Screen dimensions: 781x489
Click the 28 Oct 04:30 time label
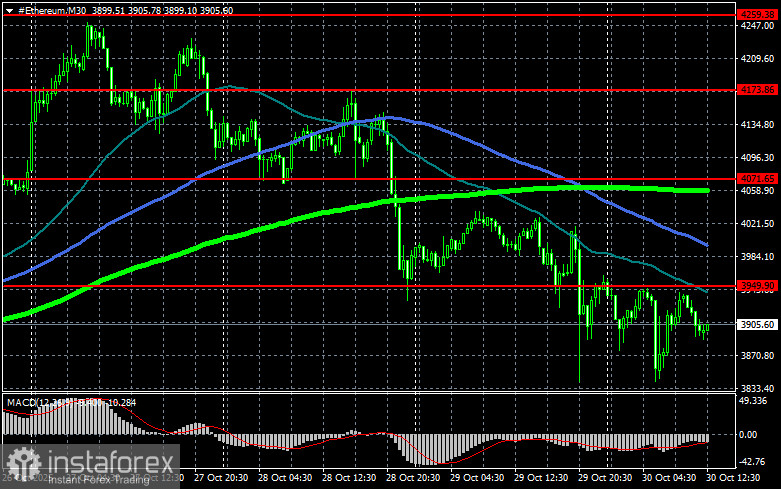pyautogui.click(x=285, y=478)
